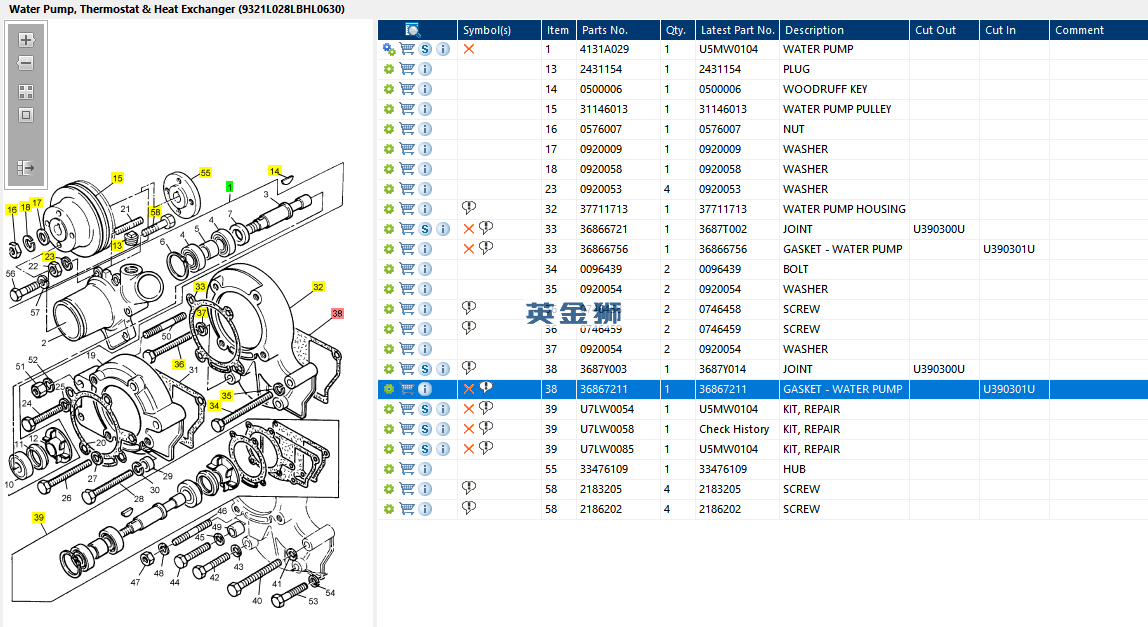The width and height of the screenshot is (1148, 627).
Task: Click the search icon in table header
Action: (x=413, y=30)
